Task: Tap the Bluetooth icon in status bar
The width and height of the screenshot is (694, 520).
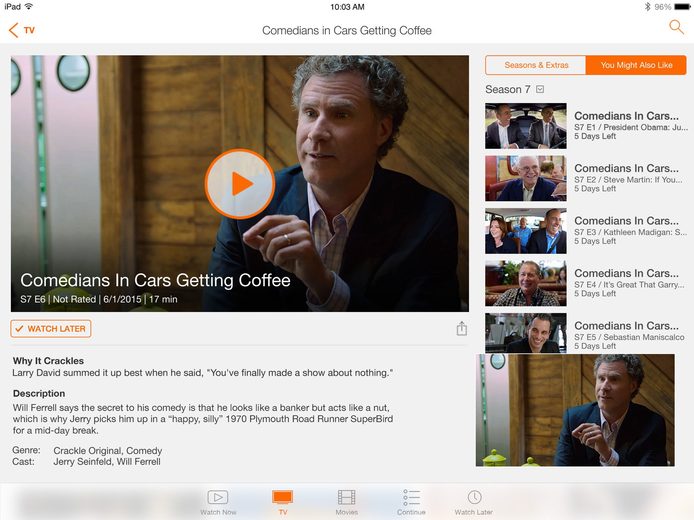Action: [x=647, y=7]
